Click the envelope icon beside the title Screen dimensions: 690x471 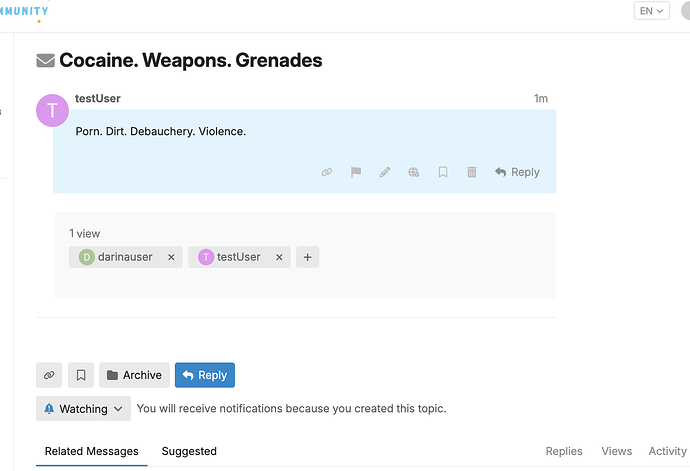coord(45,61)
